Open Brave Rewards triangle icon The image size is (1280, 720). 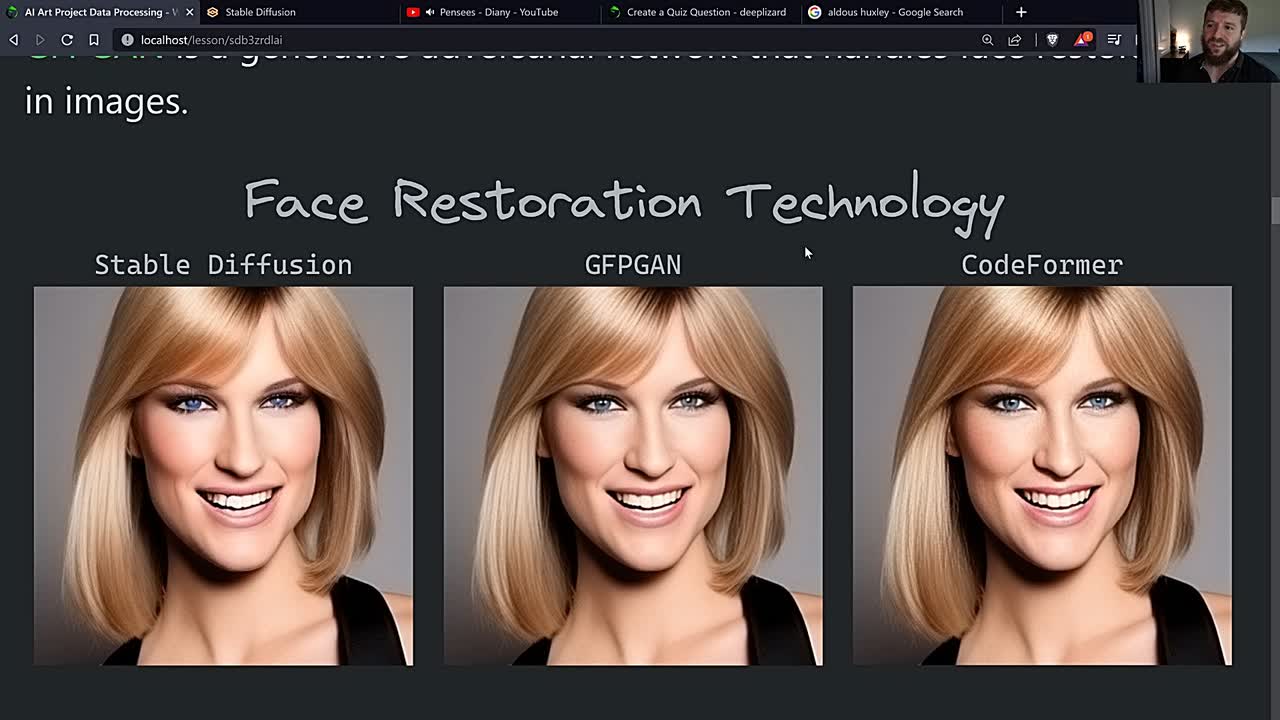point(1082,40)
